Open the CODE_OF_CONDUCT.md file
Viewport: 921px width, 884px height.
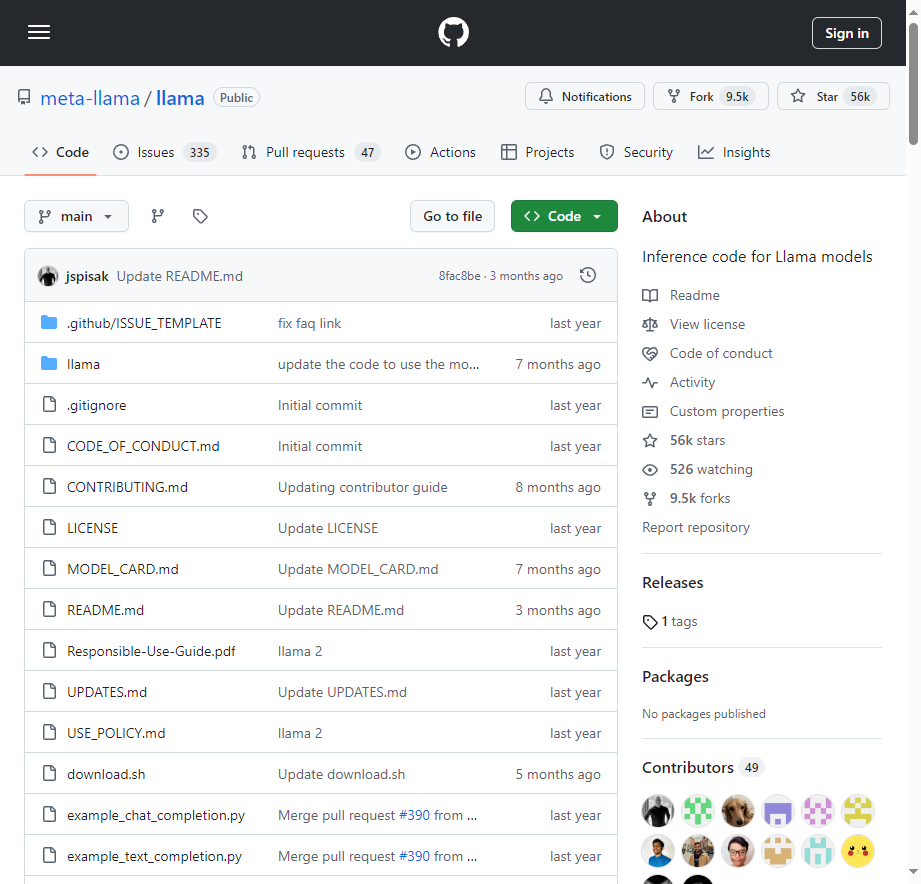point(143,446)
